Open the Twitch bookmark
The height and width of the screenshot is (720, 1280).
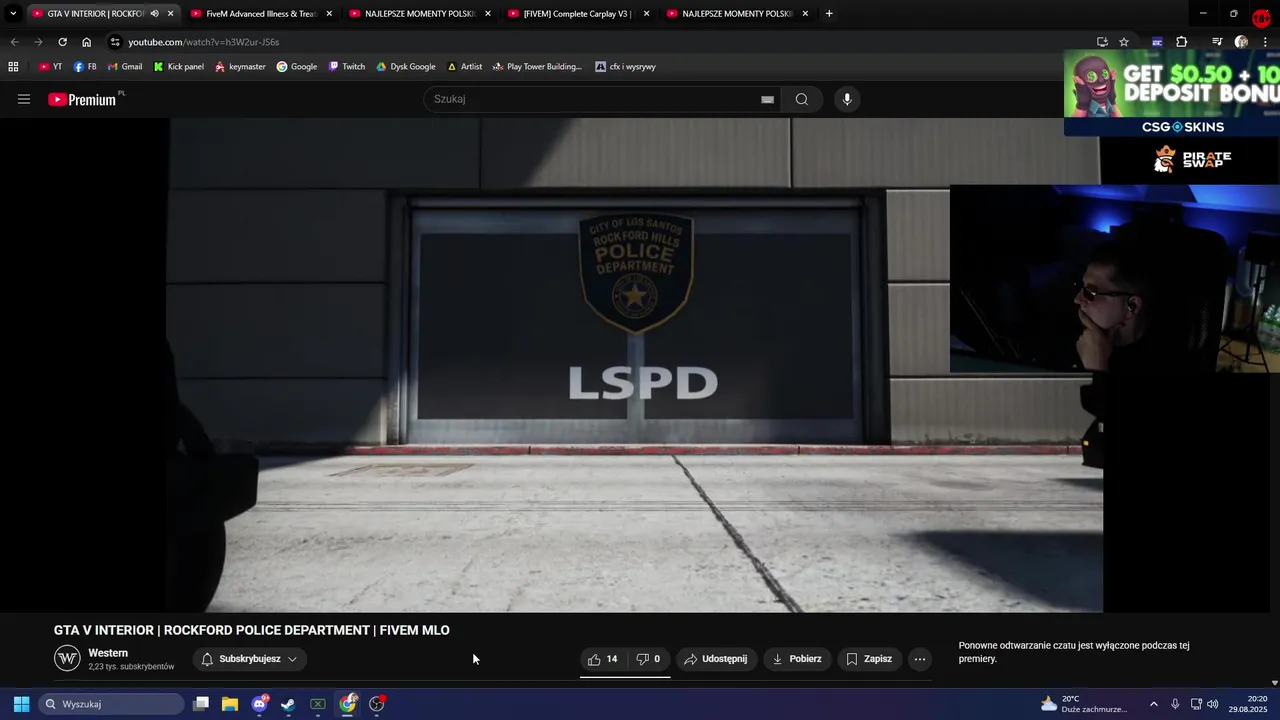[347, 67]
